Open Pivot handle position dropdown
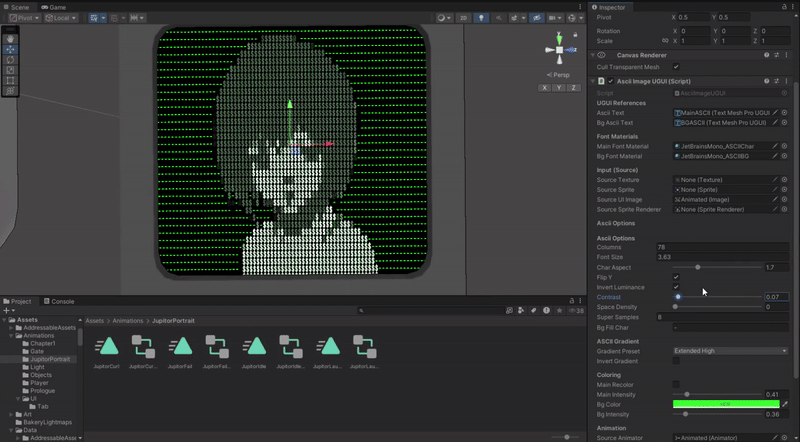This screenshot has width=800, height=442. point(24,18)
